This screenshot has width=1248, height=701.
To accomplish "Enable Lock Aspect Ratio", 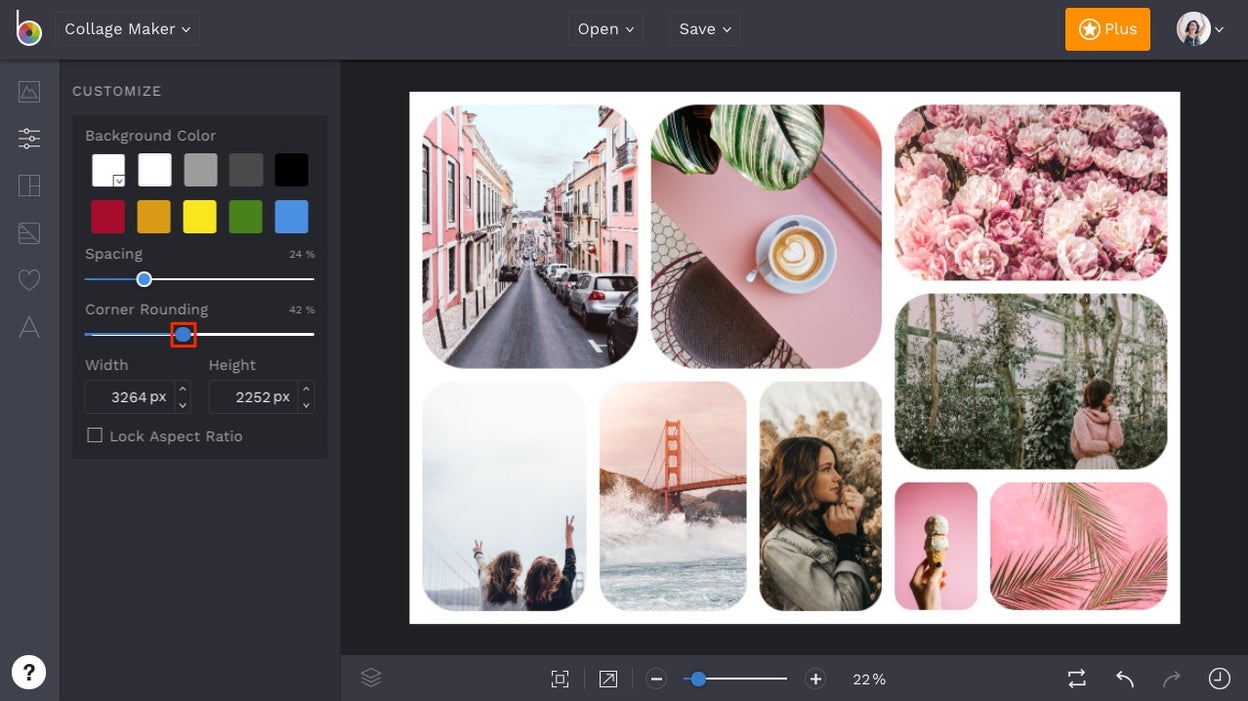I will click(95, 435).
